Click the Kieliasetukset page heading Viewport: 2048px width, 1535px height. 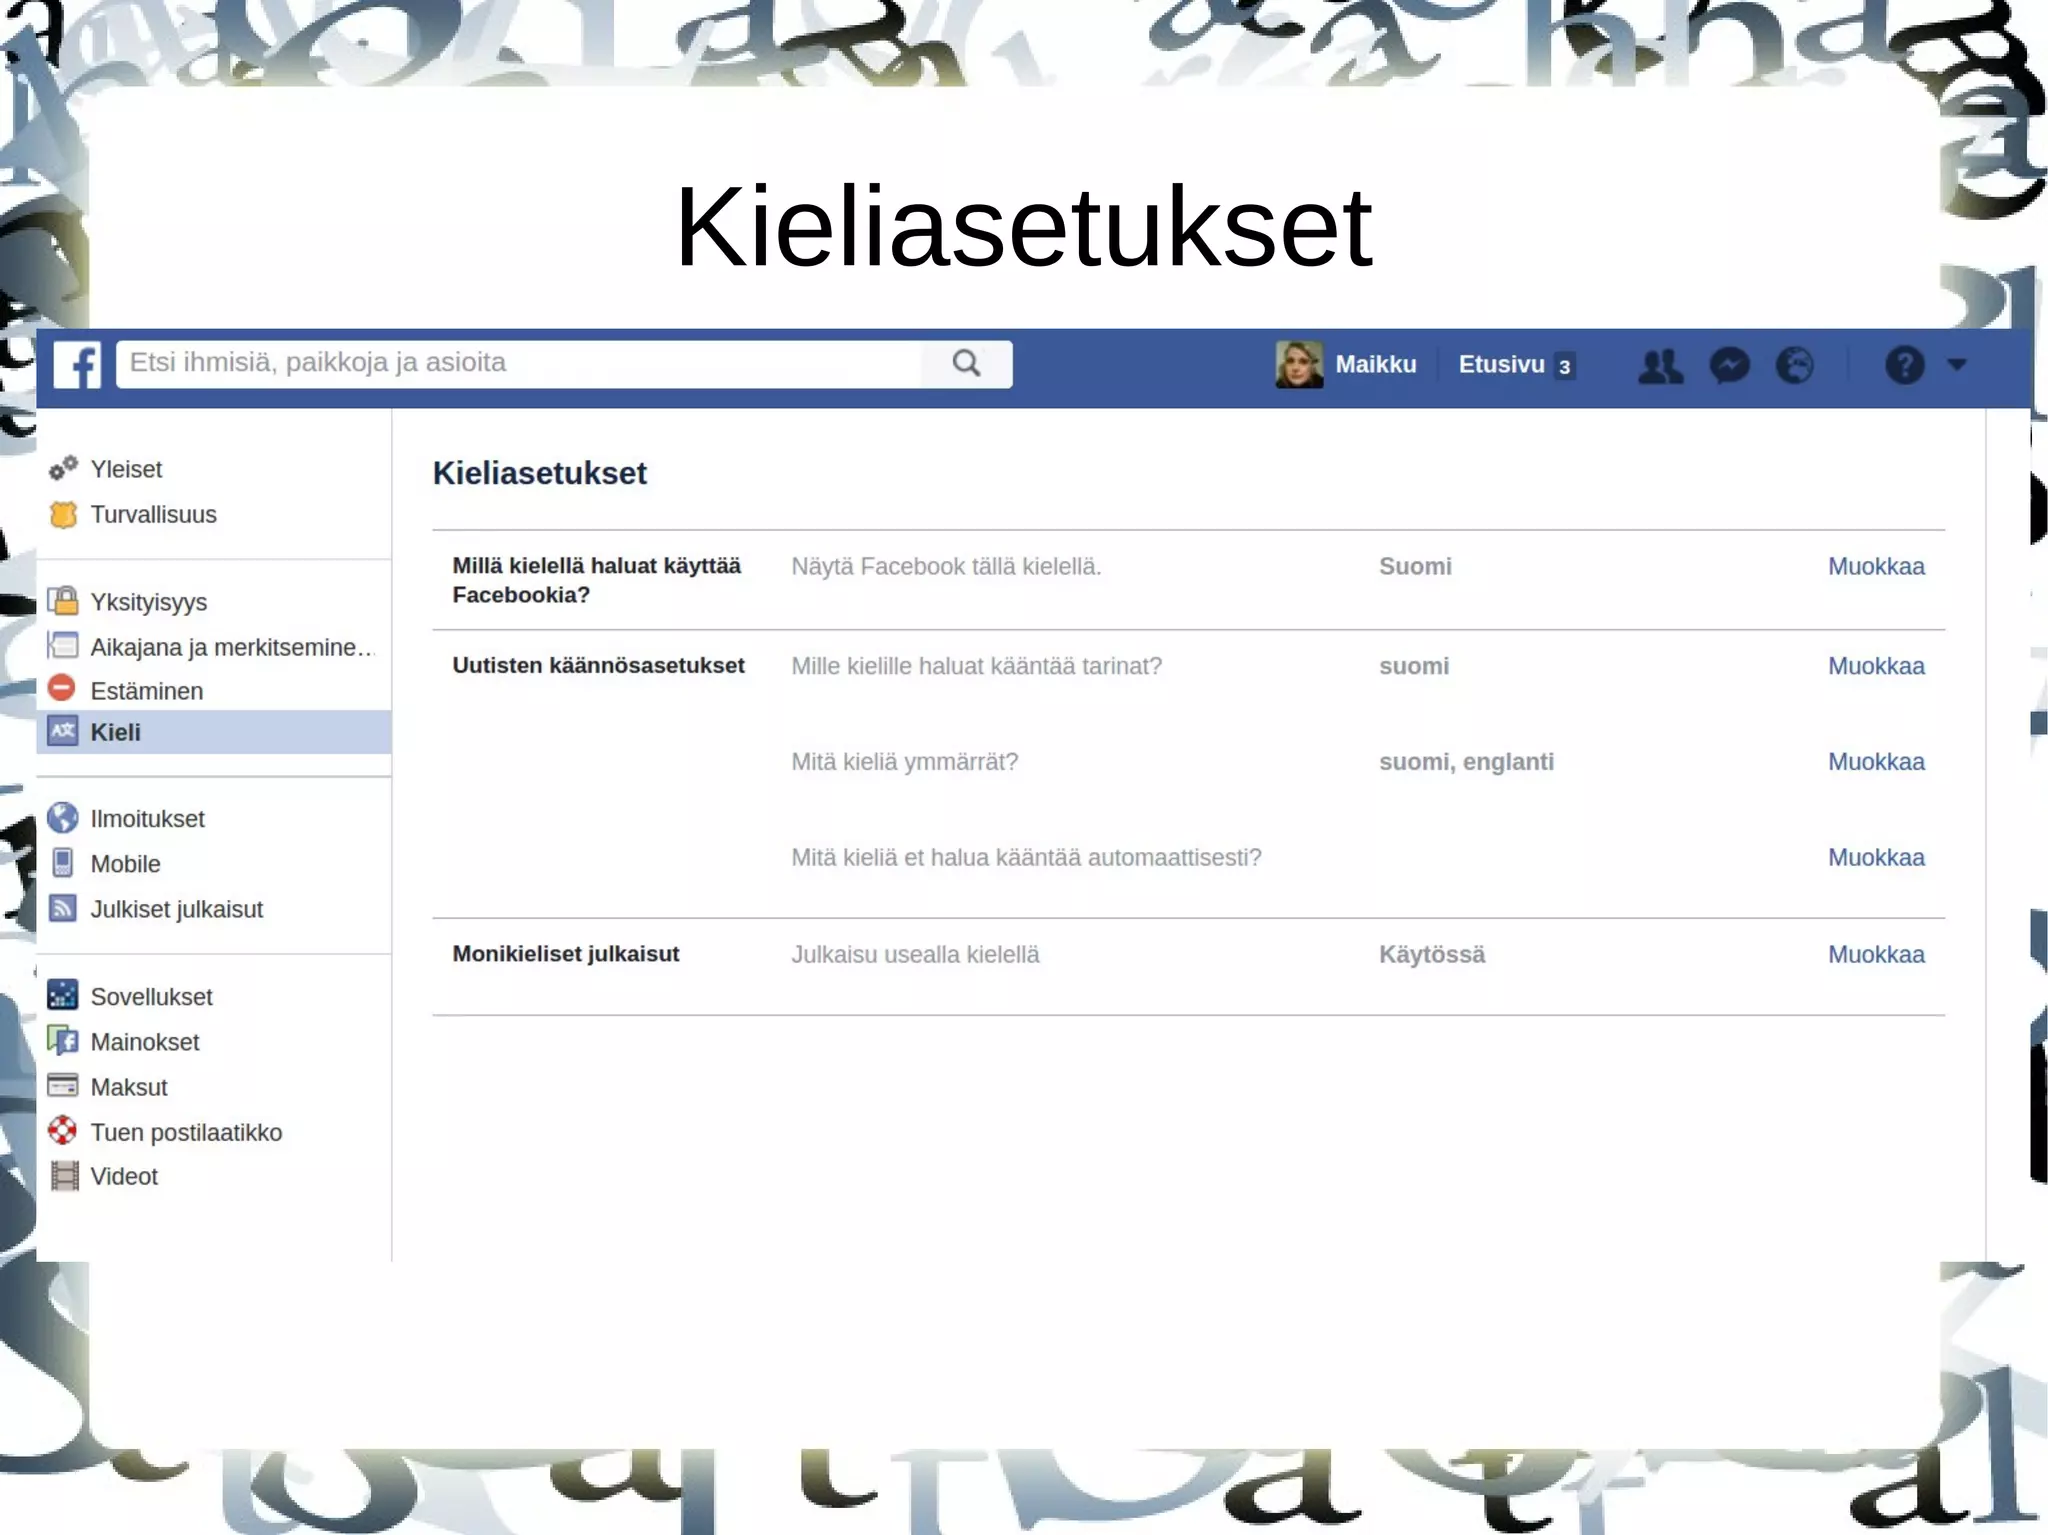[540, 473]
